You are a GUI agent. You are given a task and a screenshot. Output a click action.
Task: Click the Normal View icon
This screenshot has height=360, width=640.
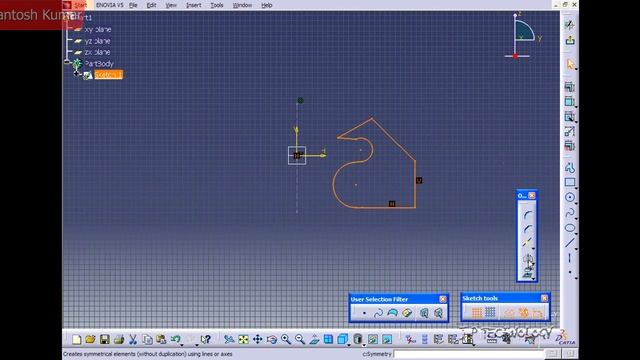[314, 340]
